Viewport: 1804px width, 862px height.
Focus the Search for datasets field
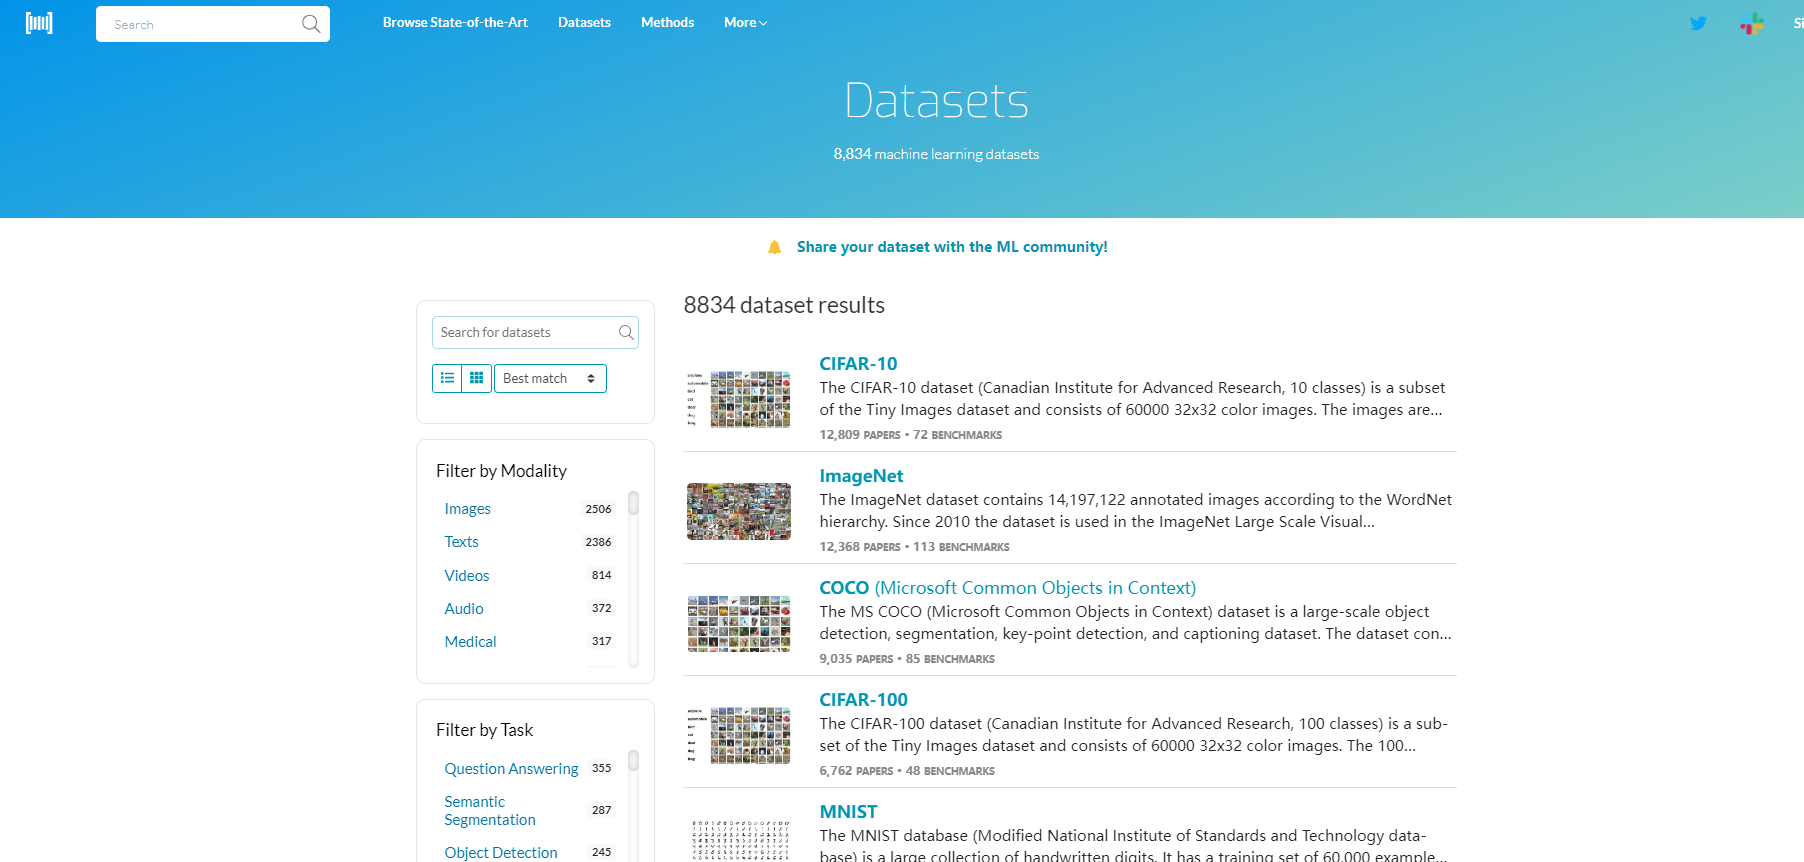[x=535, y=332]
